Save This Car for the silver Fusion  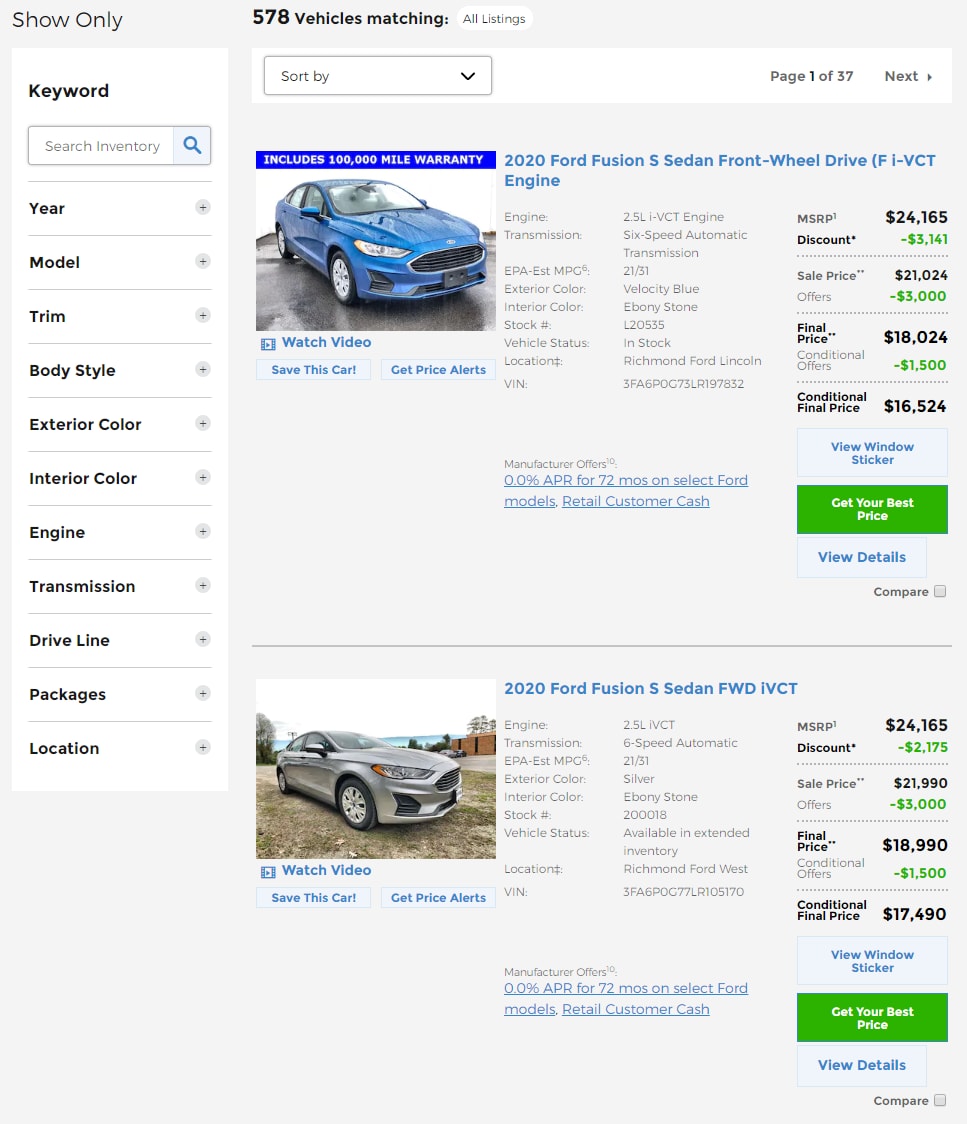click(313, 897)
